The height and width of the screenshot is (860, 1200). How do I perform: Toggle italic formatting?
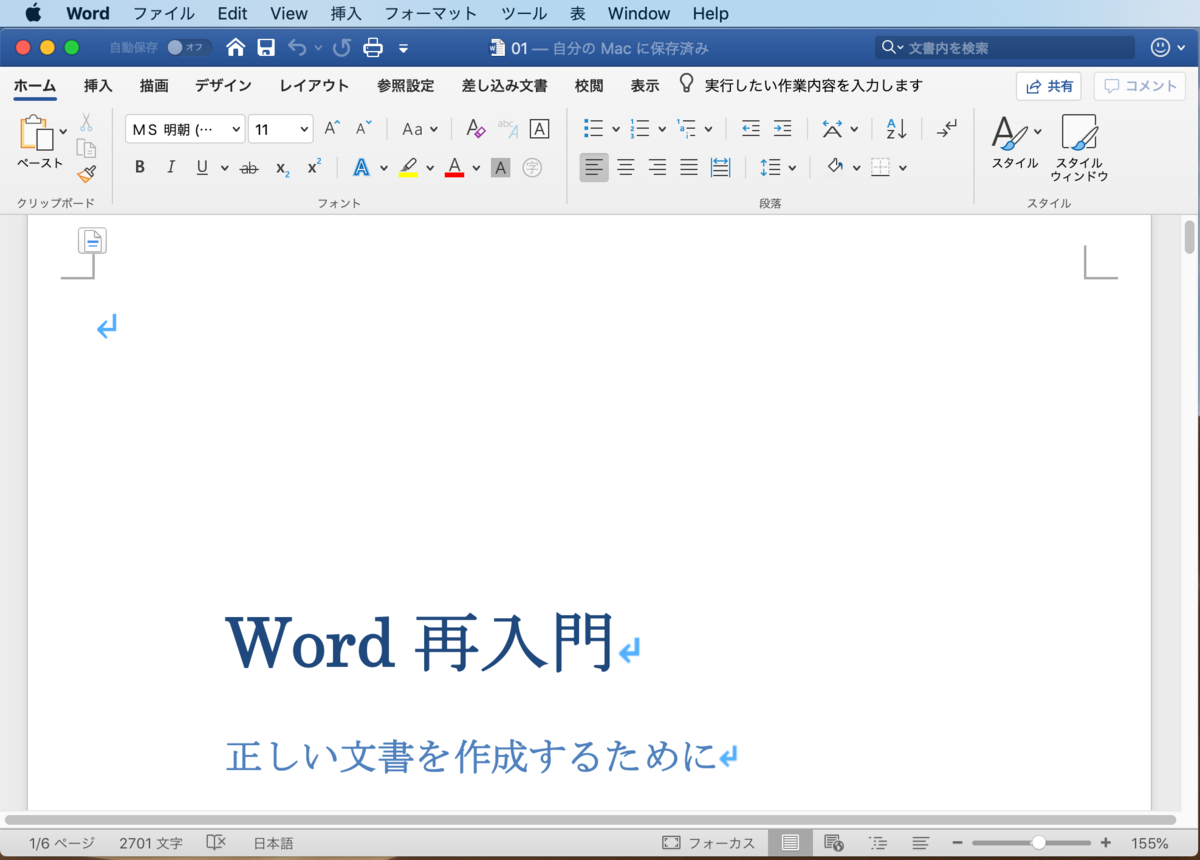point(171,168)
